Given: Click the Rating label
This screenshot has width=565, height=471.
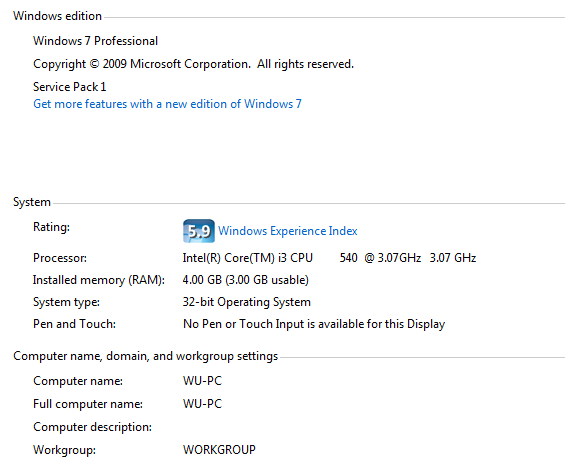Looking at the screenshot, I should tap(52, 227).
